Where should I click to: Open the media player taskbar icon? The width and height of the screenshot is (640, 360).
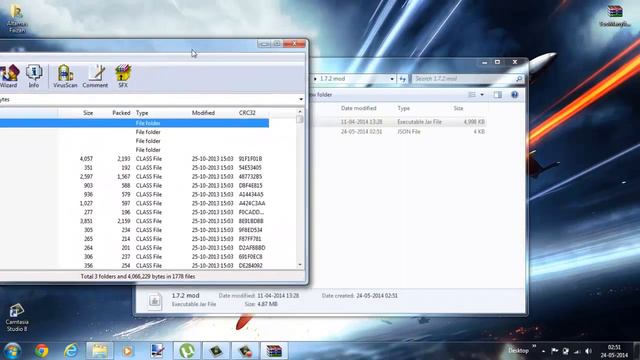coord(128,351)
